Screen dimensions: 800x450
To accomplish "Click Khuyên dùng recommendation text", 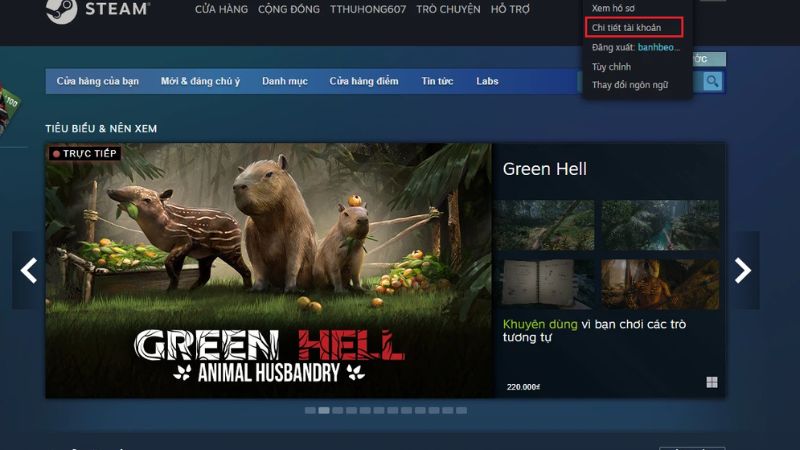I will click(x=540, y=324).
